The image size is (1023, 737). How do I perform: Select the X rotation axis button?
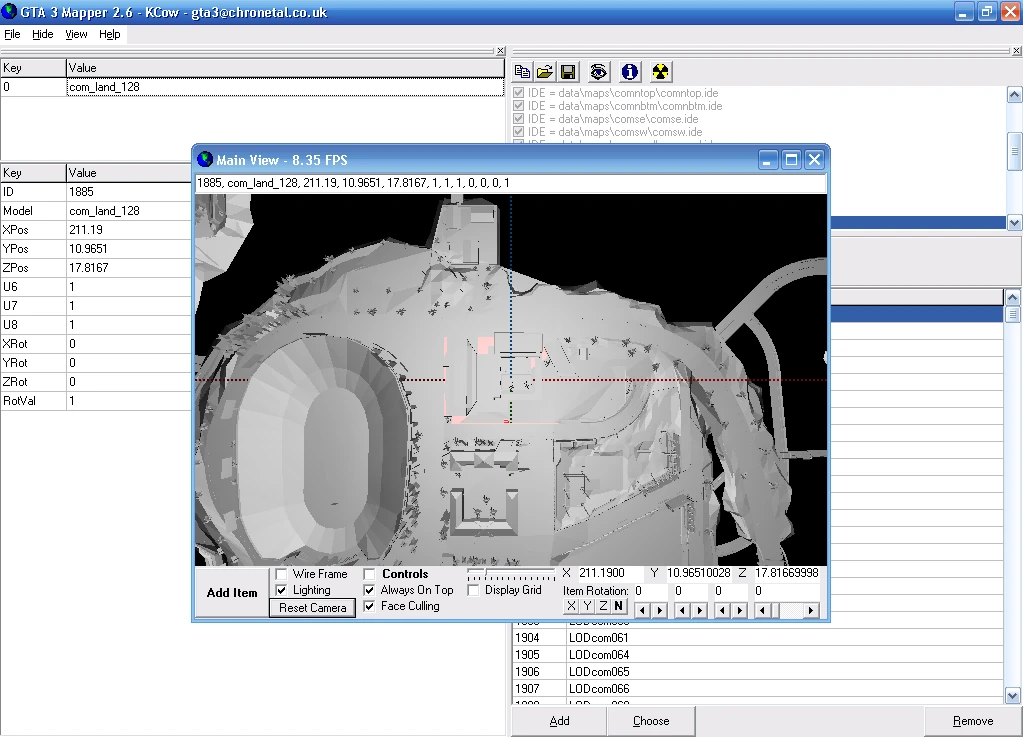tap(571, 607)
